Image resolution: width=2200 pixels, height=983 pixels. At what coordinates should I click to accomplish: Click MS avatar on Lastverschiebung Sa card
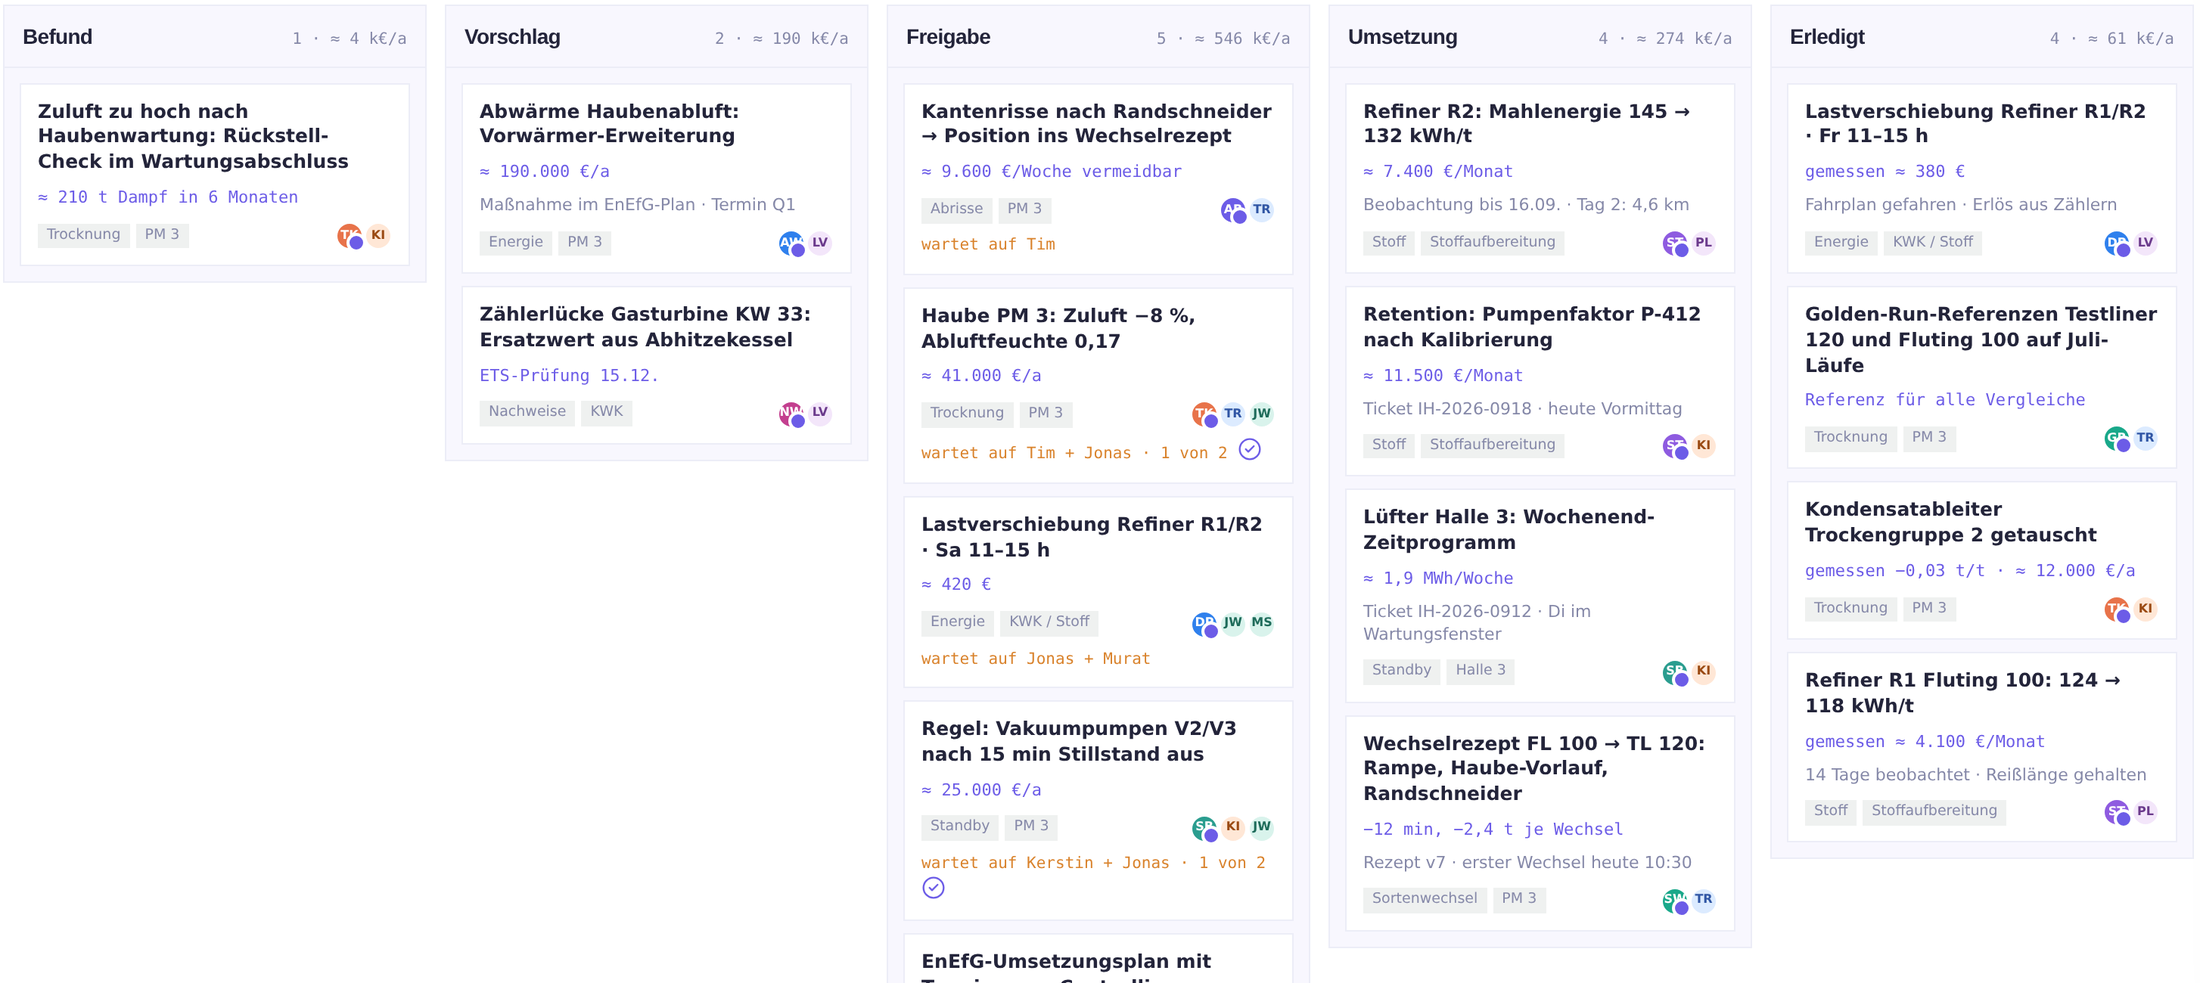click(1262, 623)
